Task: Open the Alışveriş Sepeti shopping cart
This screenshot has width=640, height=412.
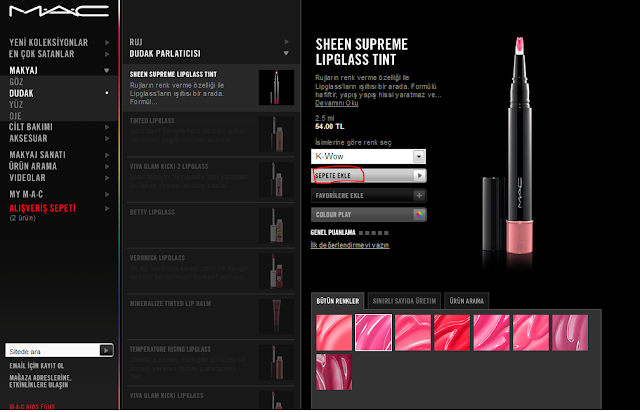Action: (x=42, y=208)
